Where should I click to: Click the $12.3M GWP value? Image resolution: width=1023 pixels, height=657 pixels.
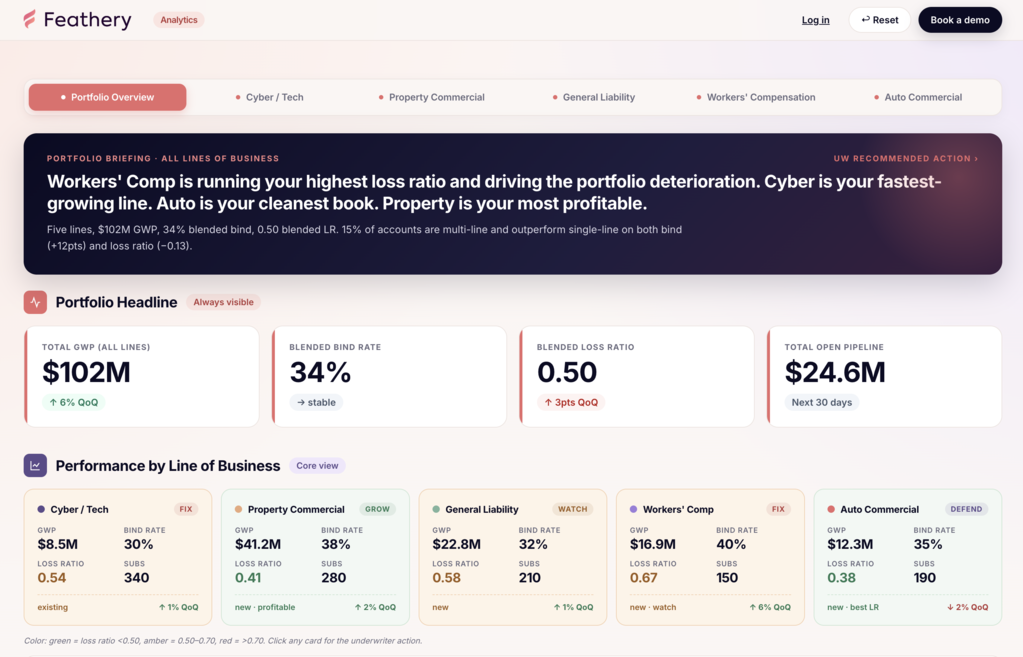(x=850, y=545)
